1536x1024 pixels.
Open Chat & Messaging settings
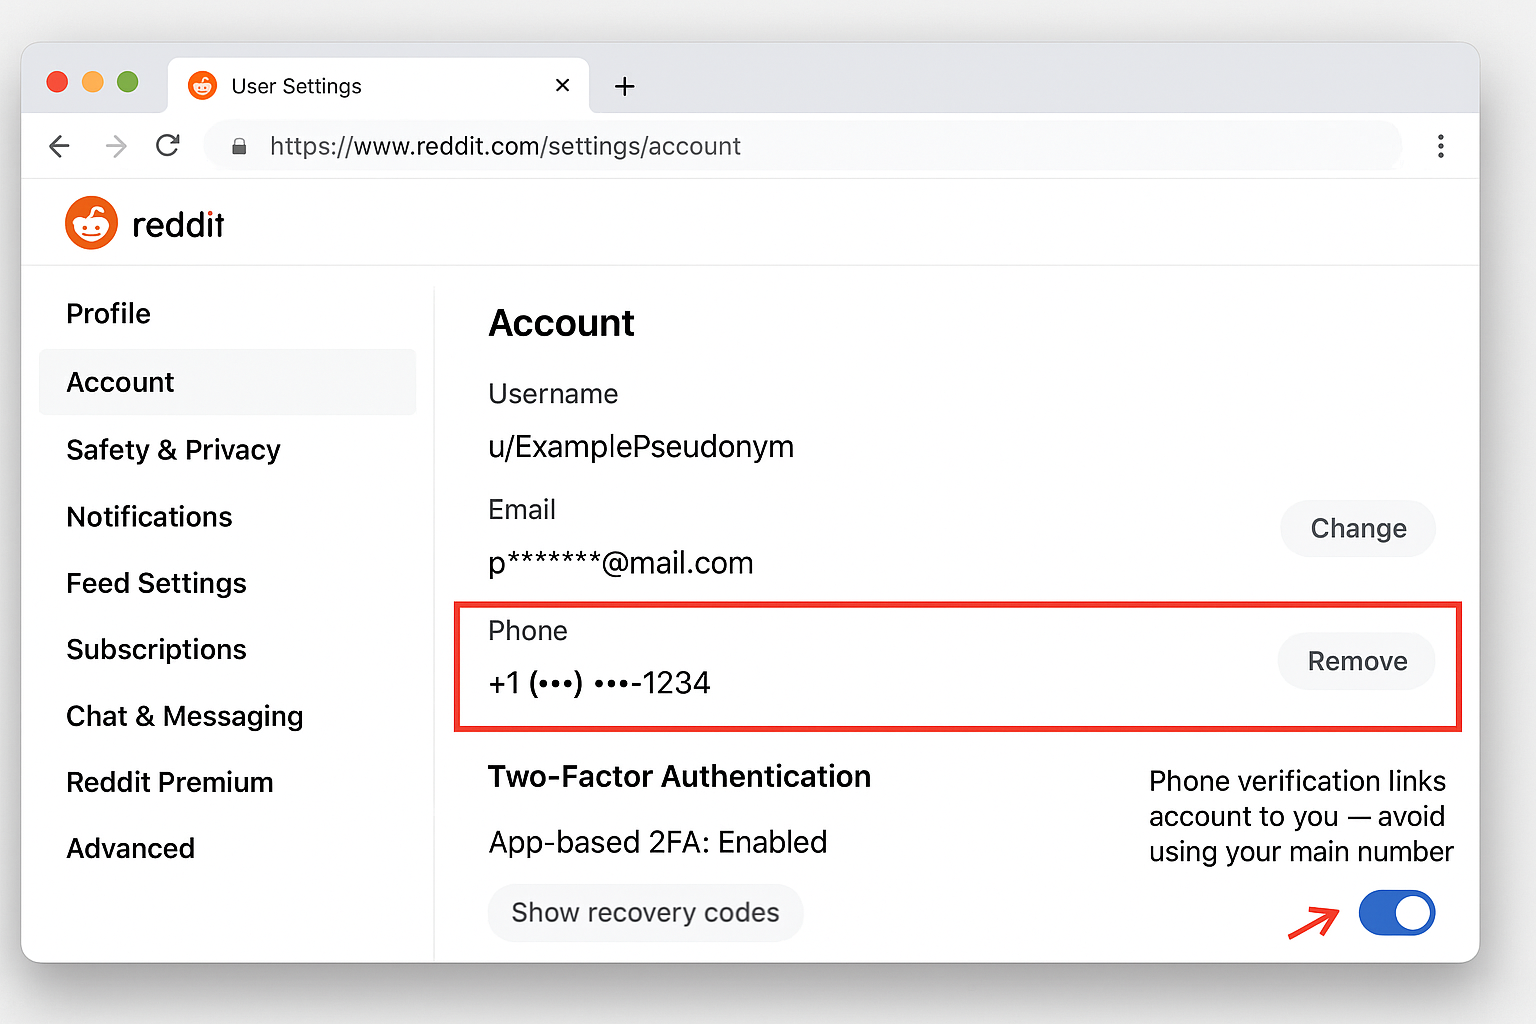[184, 716]
